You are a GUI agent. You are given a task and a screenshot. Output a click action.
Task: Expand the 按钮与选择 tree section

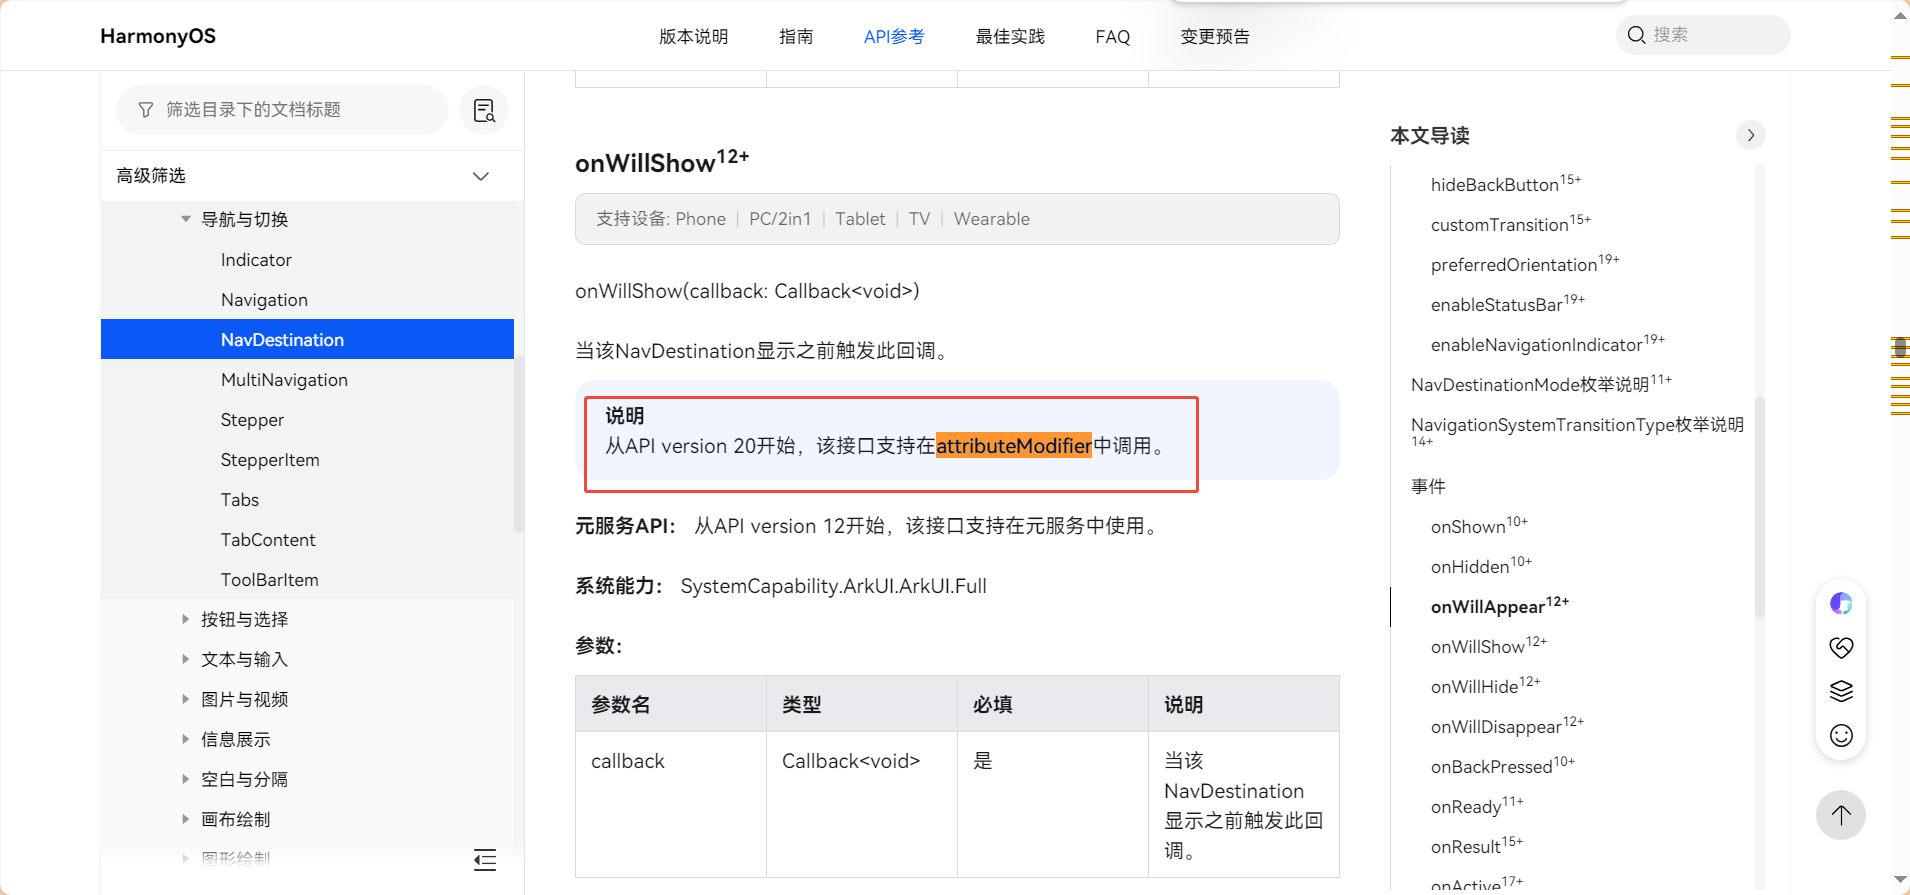pos(186,619)
